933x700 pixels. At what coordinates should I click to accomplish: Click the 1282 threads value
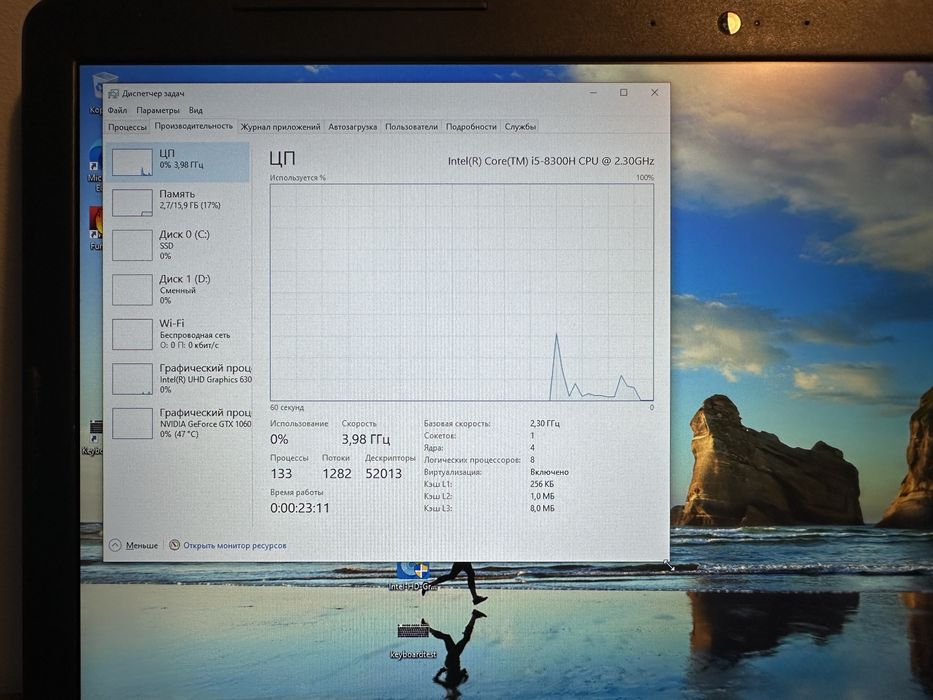pos(337,474)
